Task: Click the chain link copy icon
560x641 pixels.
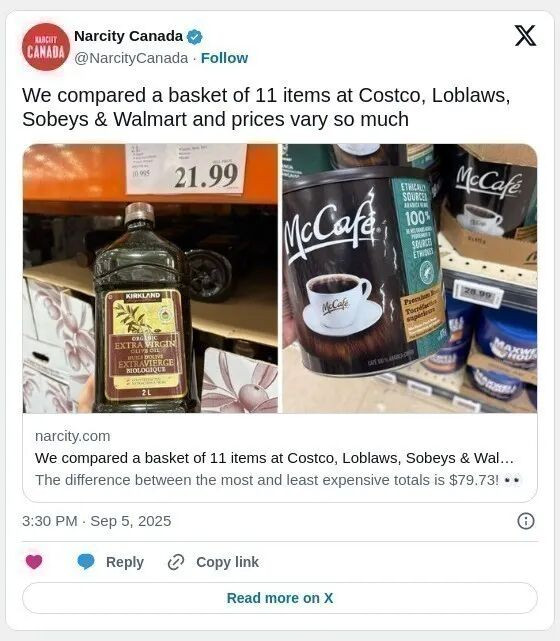Action: tap(176, 562)
